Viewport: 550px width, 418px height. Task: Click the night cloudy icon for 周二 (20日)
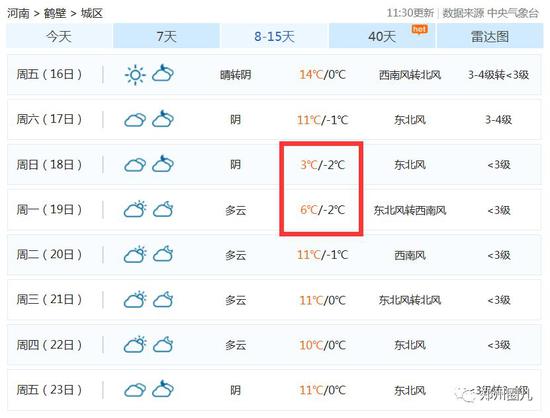163,254
